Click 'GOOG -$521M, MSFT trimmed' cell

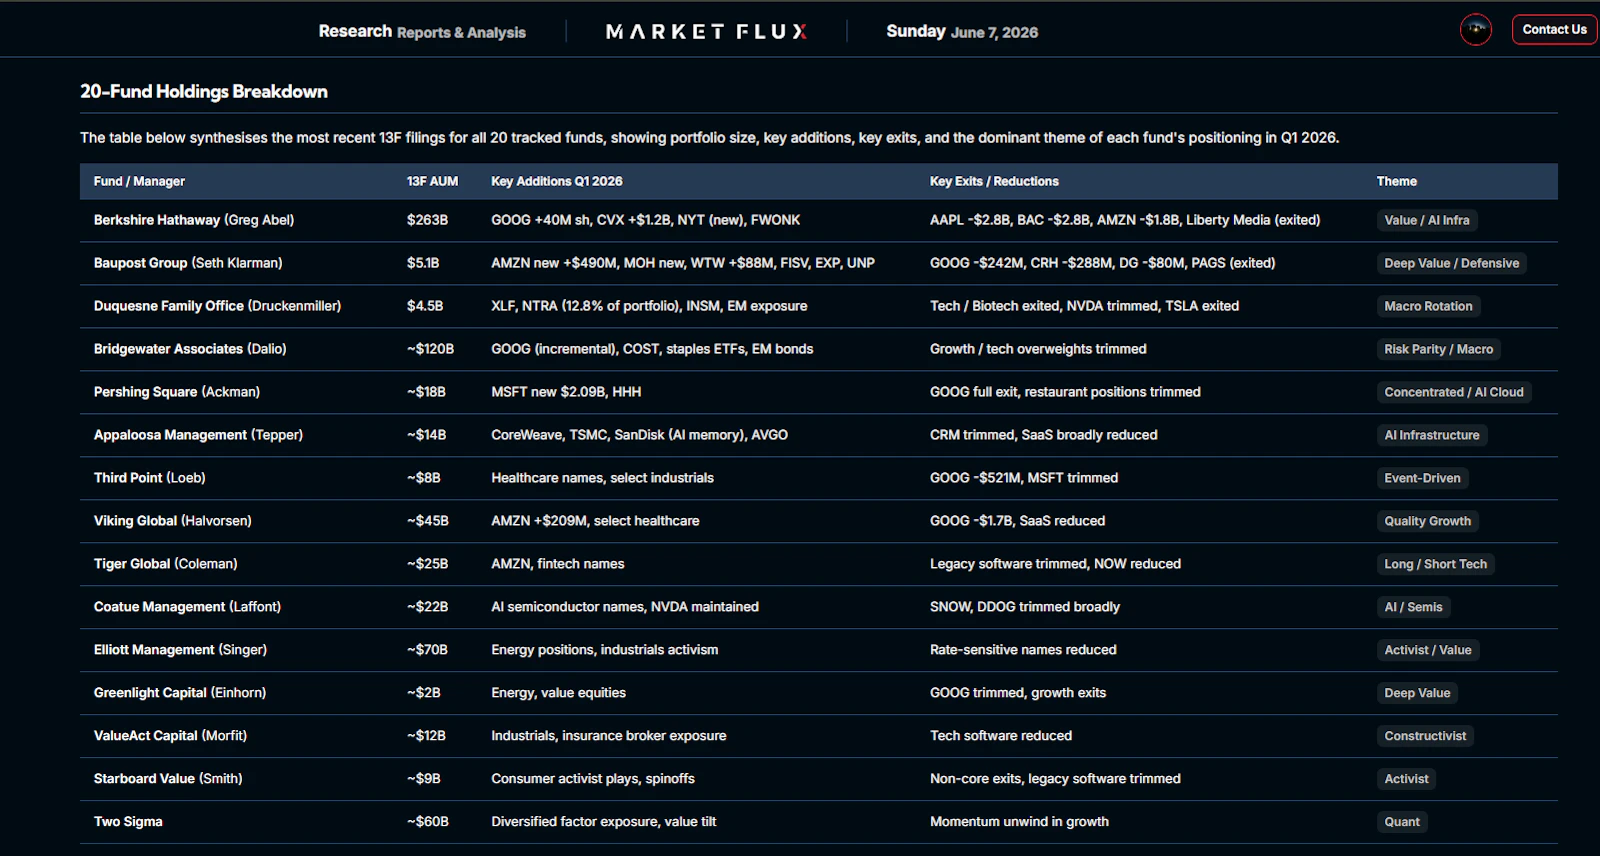(1024, 478)
